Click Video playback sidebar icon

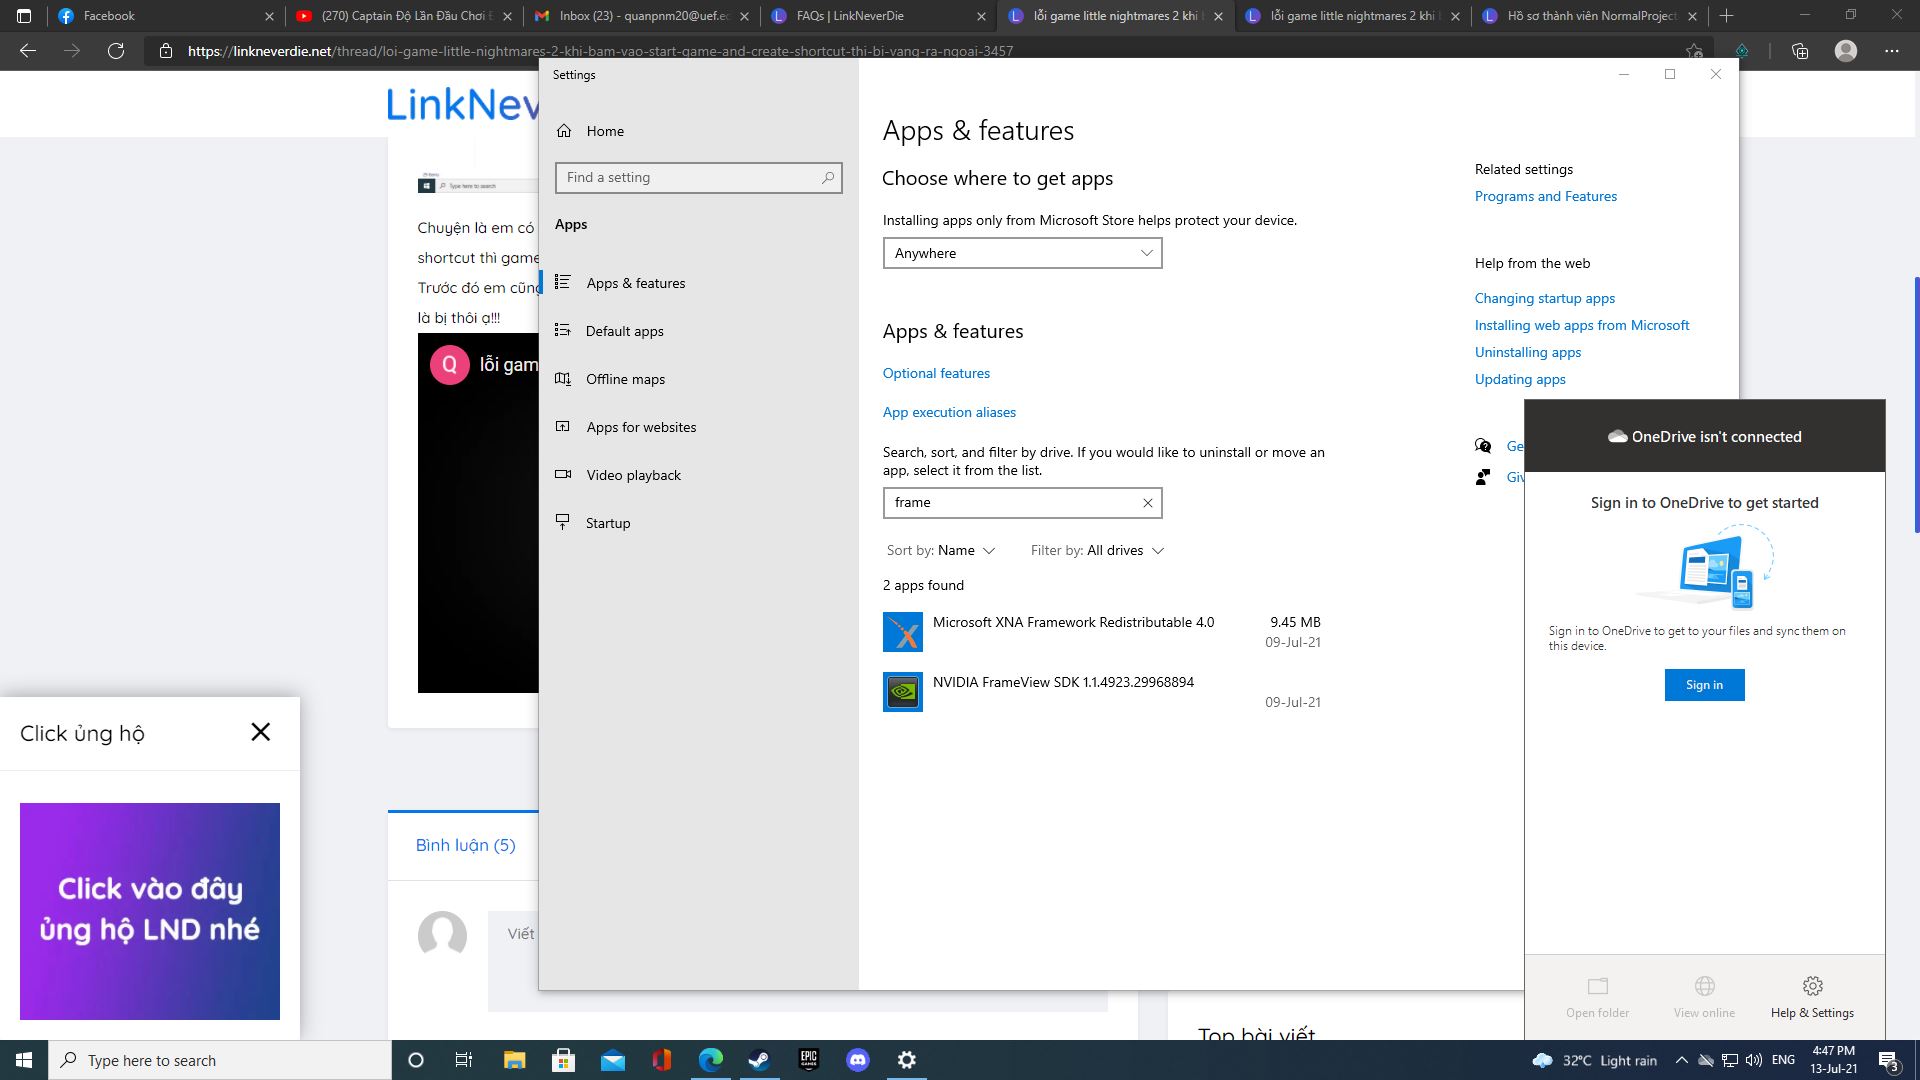pyautogui.click(x=563, y=475)
